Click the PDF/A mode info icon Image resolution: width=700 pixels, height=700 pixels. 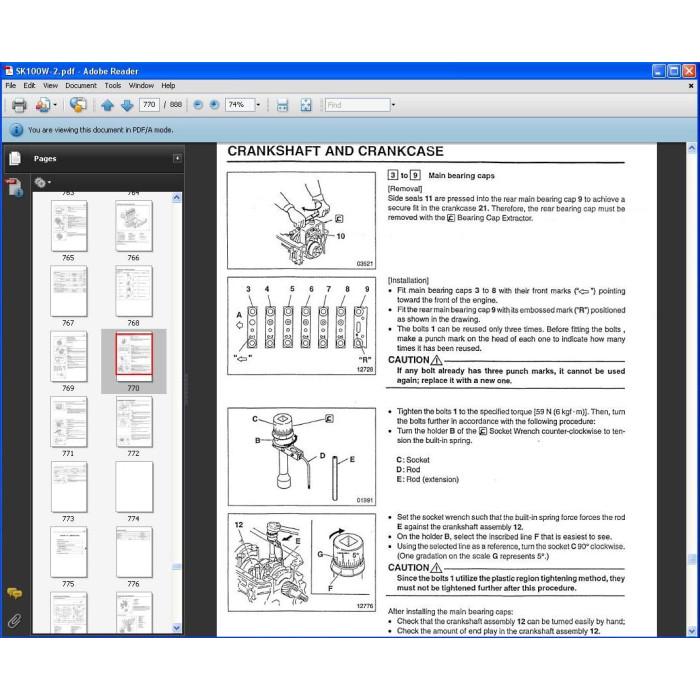[x=16, y=130]
